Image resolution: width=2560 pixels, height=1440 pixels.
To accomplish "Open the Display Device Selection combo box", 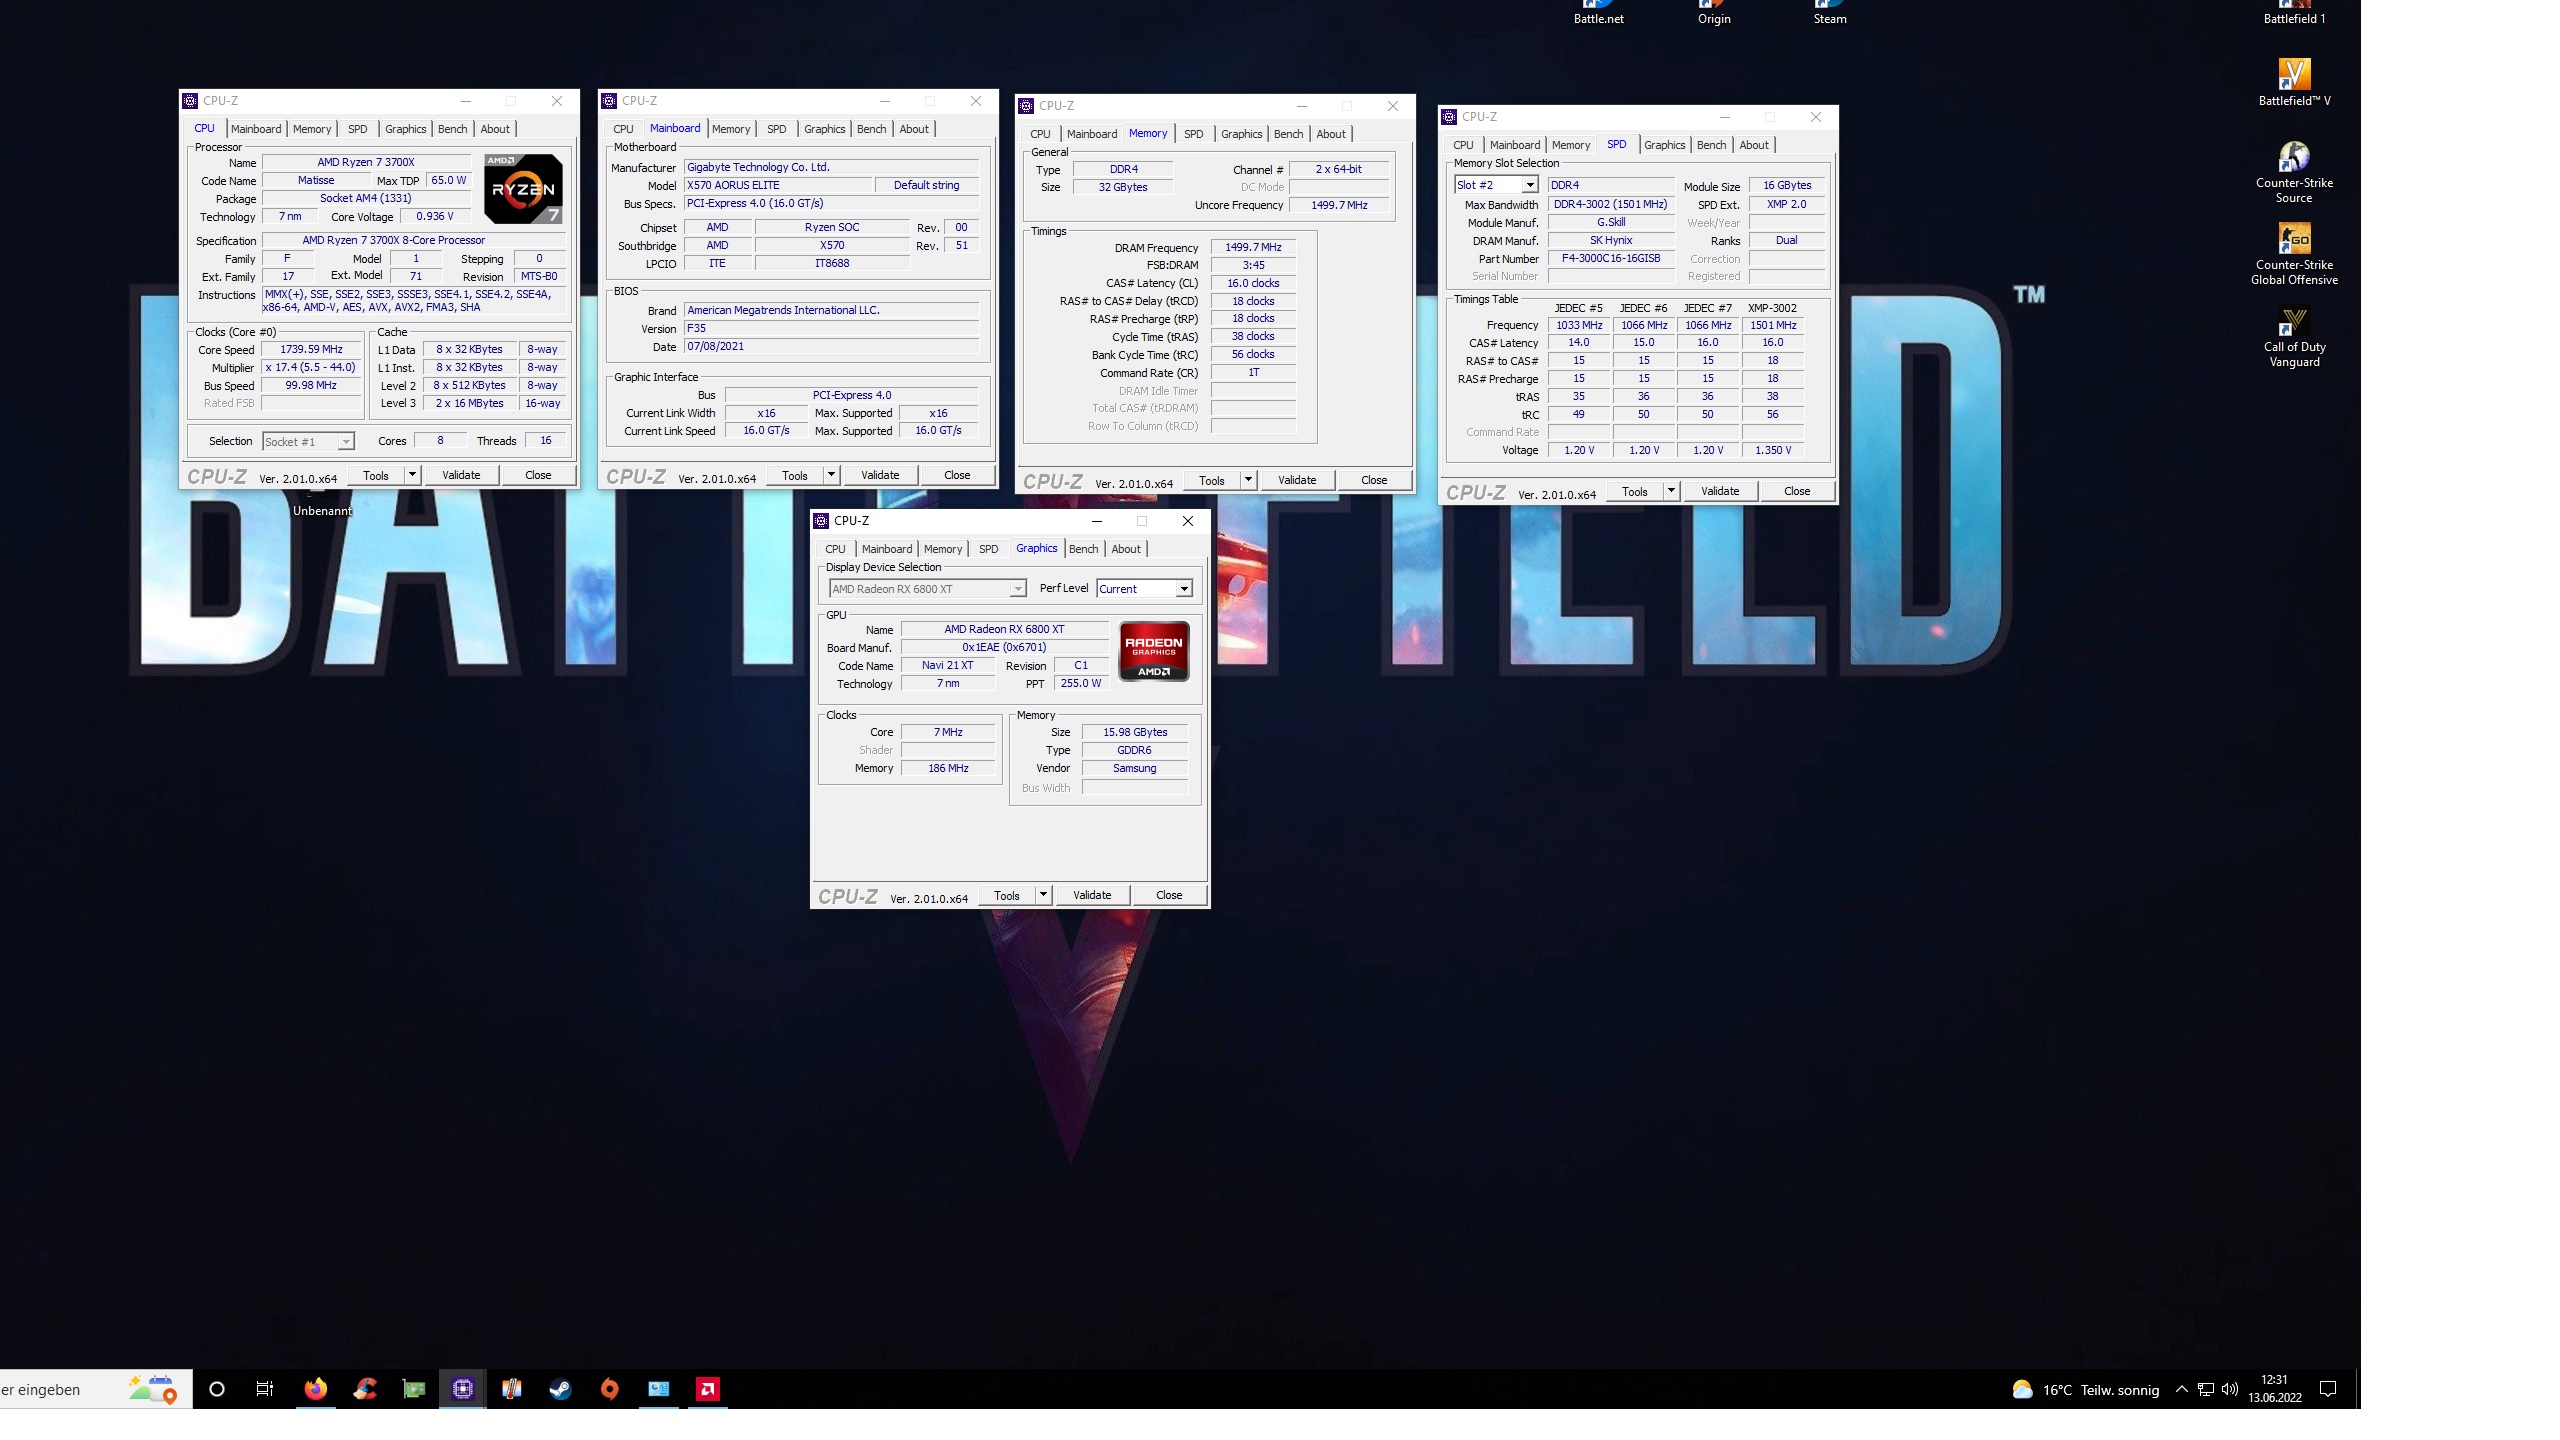I will 927,589.
